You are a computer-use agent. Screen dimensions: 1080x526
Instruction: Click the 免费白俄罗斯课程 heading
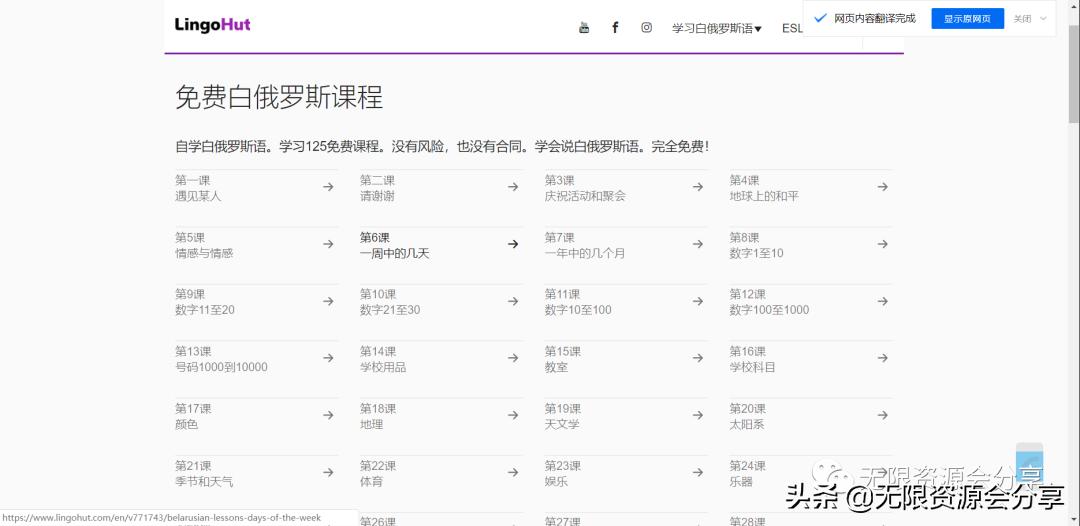279,98
